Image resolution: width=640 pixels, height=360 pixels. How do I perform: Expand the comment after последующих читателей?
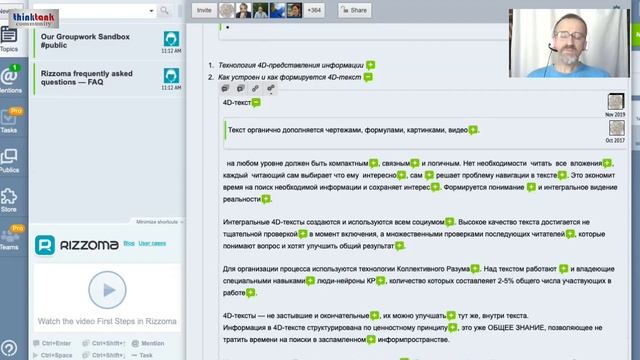click(570, 234)
